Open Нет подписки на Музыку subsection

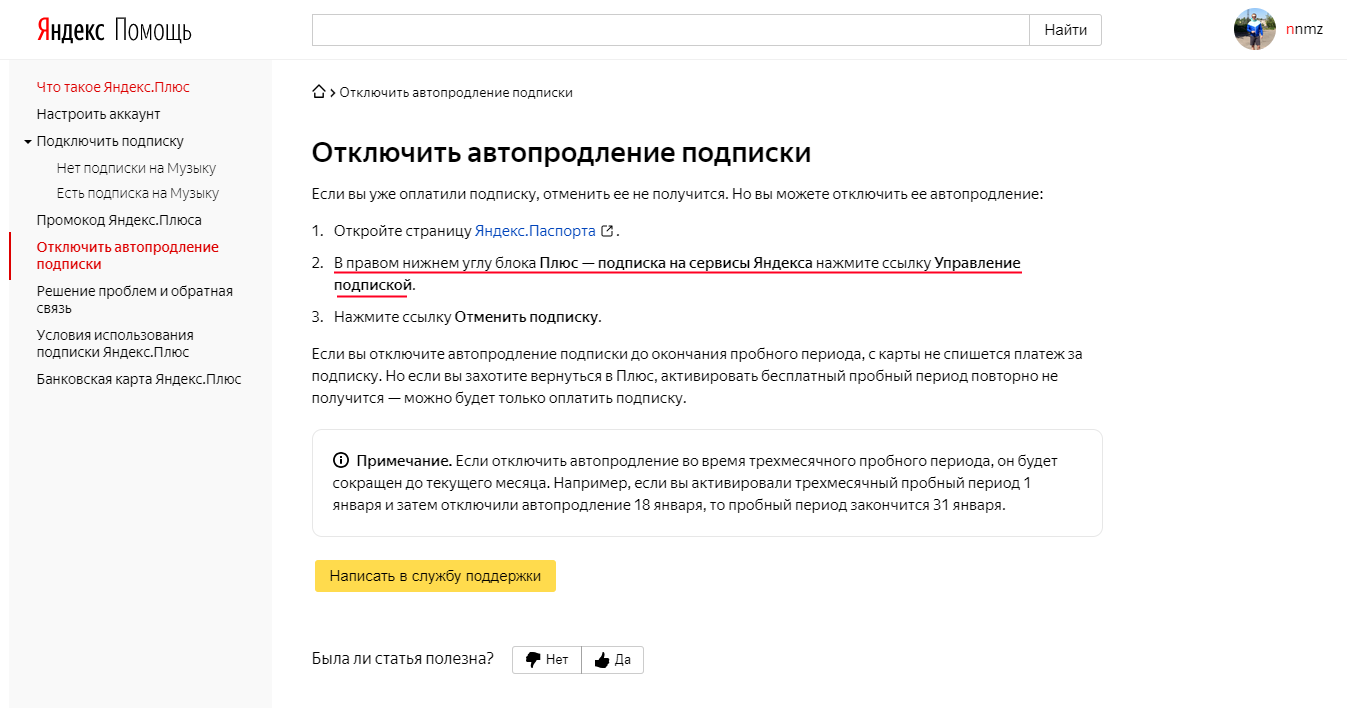click(x=136, y=168)
